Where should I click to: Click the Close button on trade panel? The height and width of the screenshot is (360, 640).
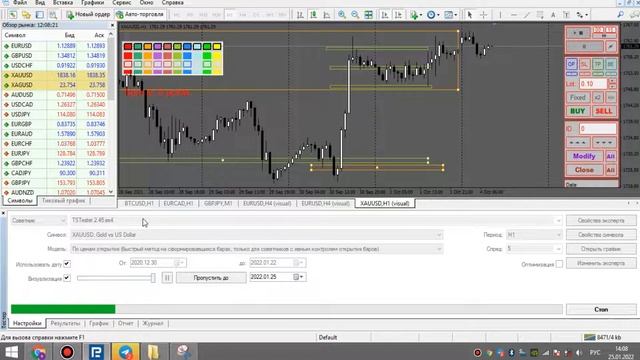point(584,170)
